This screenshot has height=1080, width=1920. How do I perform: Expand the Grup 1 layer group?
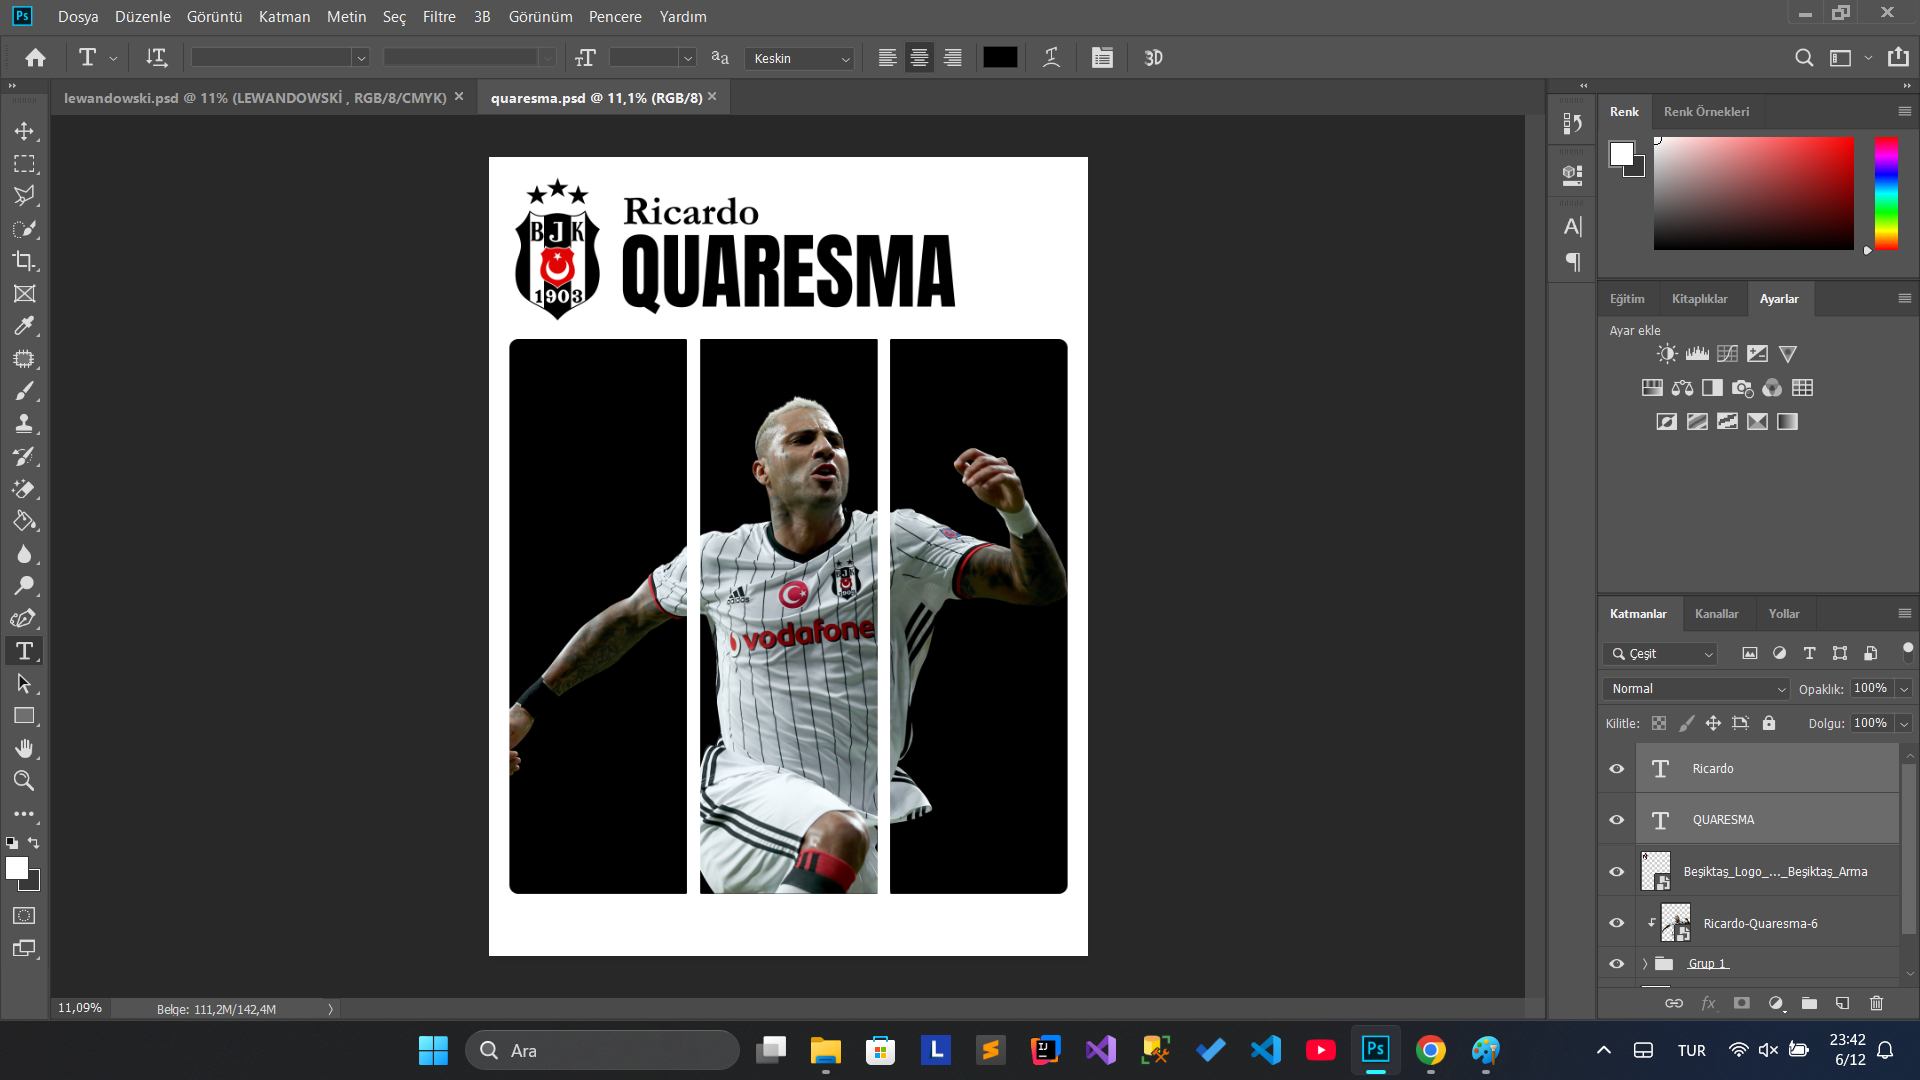pos(1645,964)
